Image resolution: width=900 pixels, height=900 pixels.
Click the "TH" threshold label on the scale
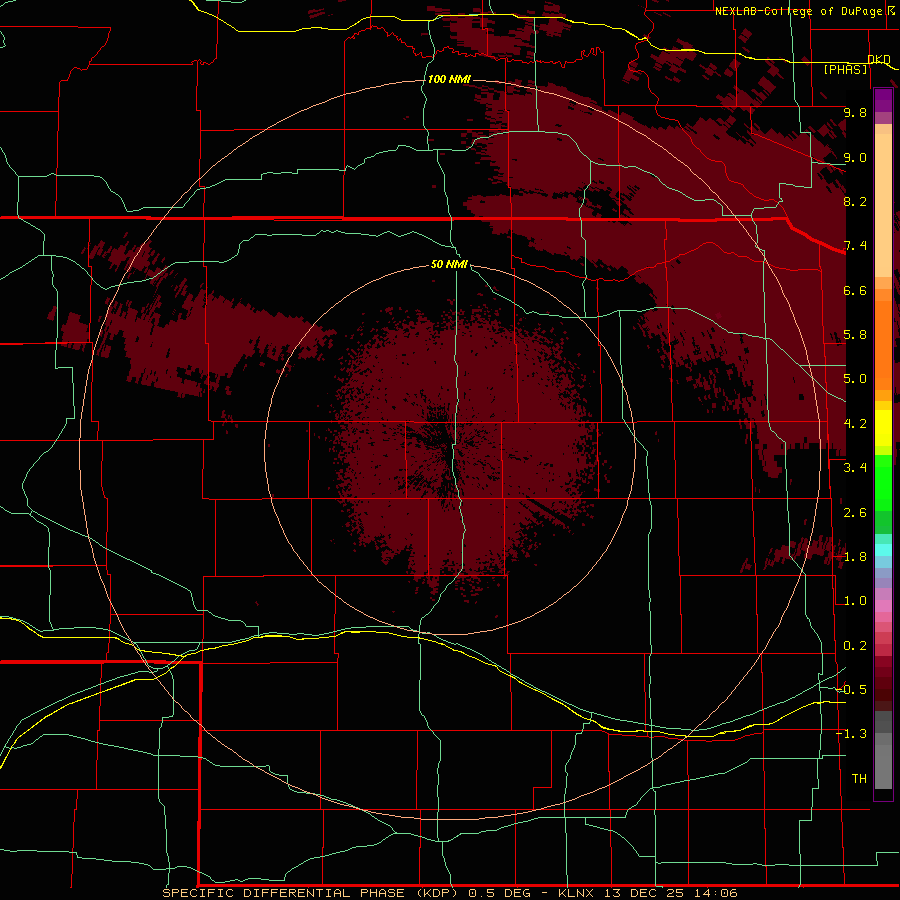[859, 778]
